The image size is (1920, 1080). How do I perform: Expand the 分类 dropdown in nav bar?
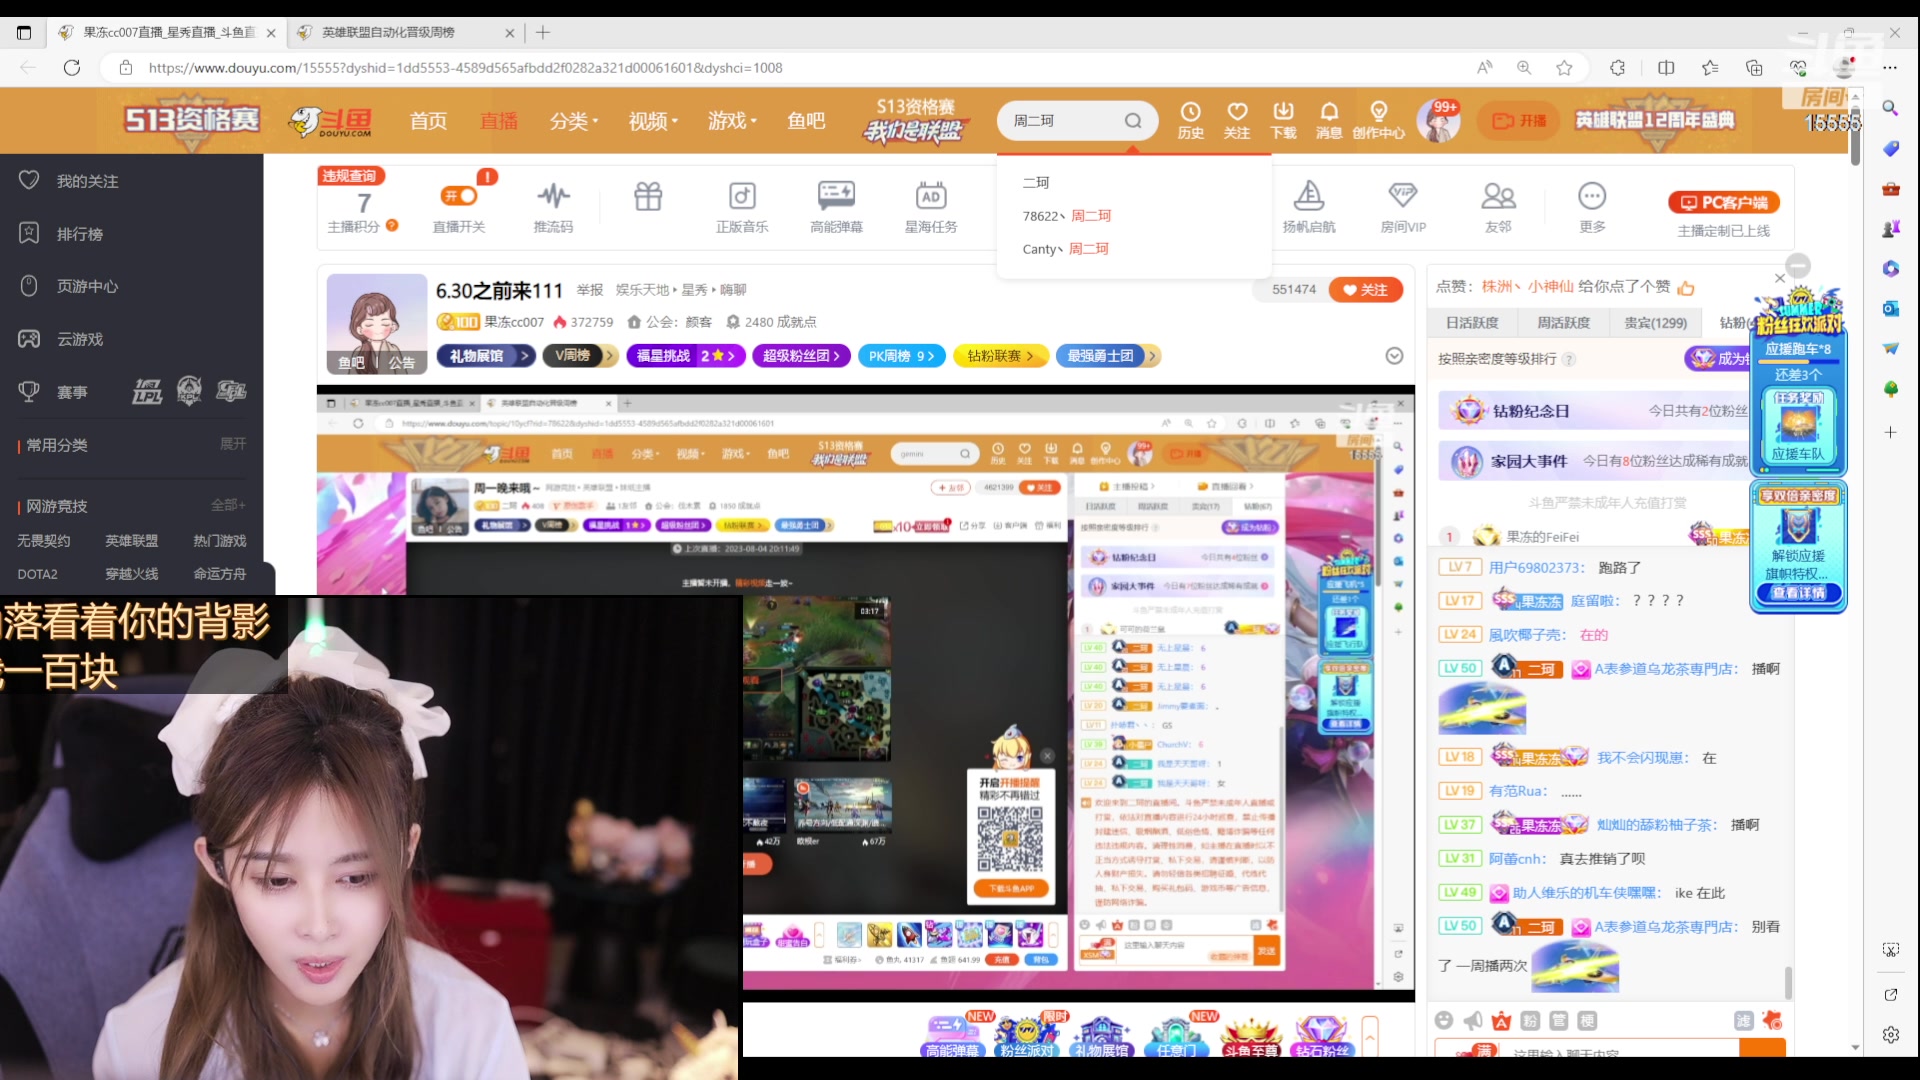(x=574, y=121)
